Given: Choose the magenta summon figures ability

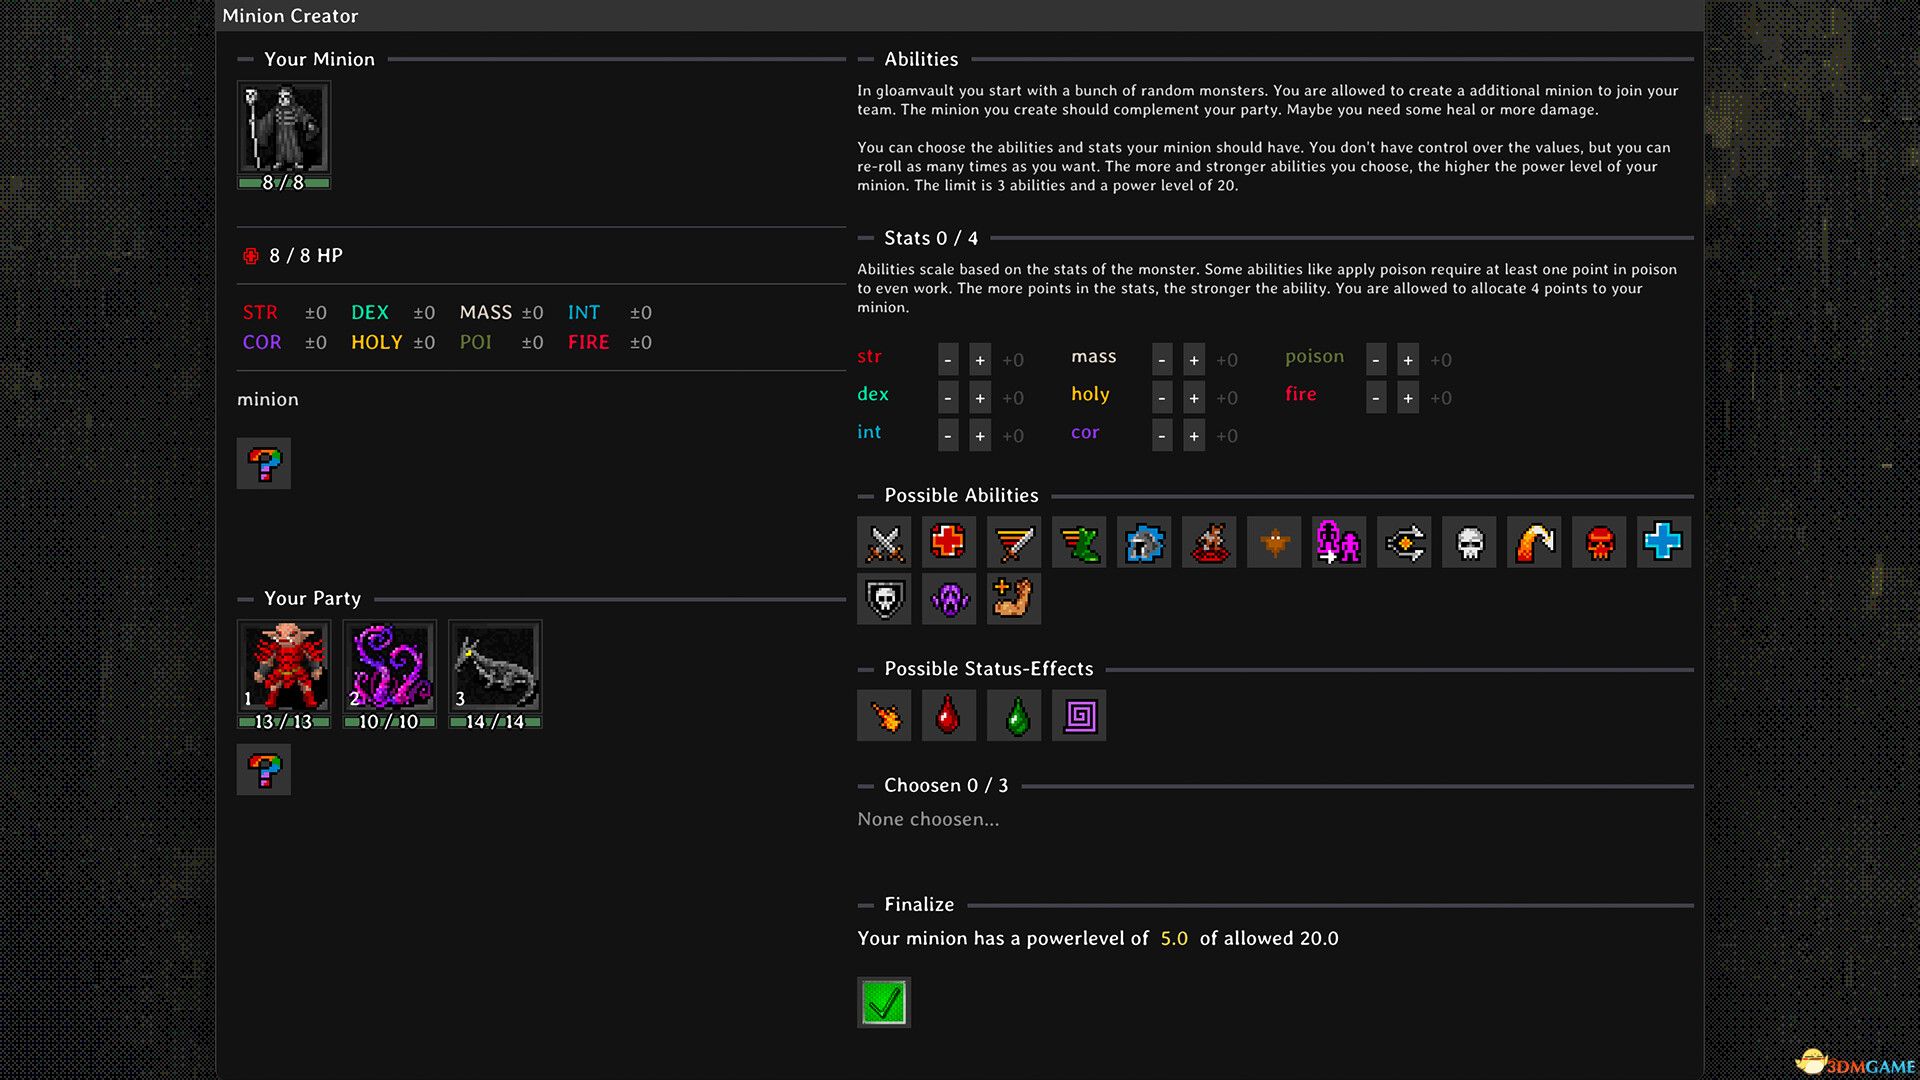Looking at the screenshot, I should tap(1338, 543).
